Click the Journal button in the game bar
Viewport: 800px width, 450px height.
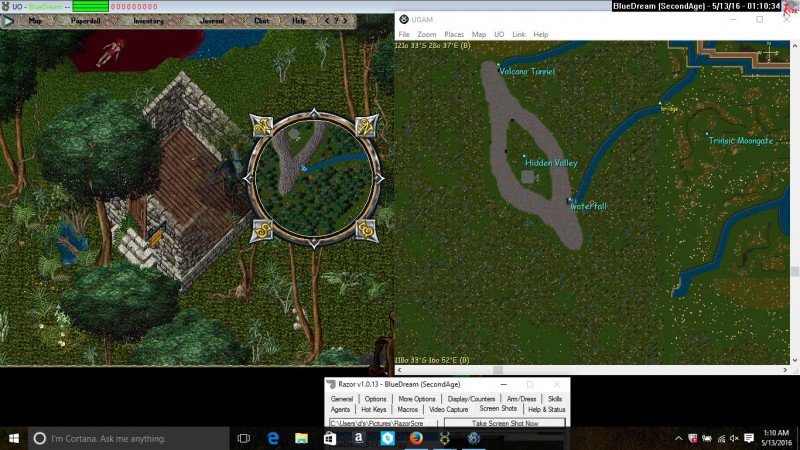[x=211, y=20]
